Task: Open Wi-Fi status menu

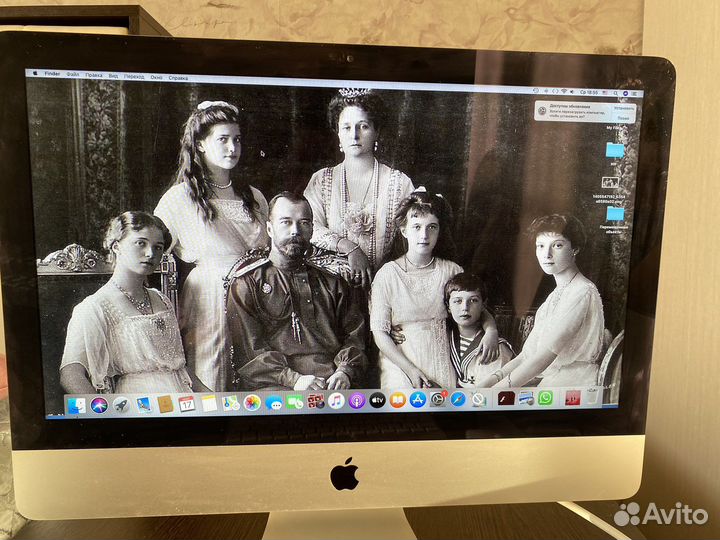Action: coord(564,91)
